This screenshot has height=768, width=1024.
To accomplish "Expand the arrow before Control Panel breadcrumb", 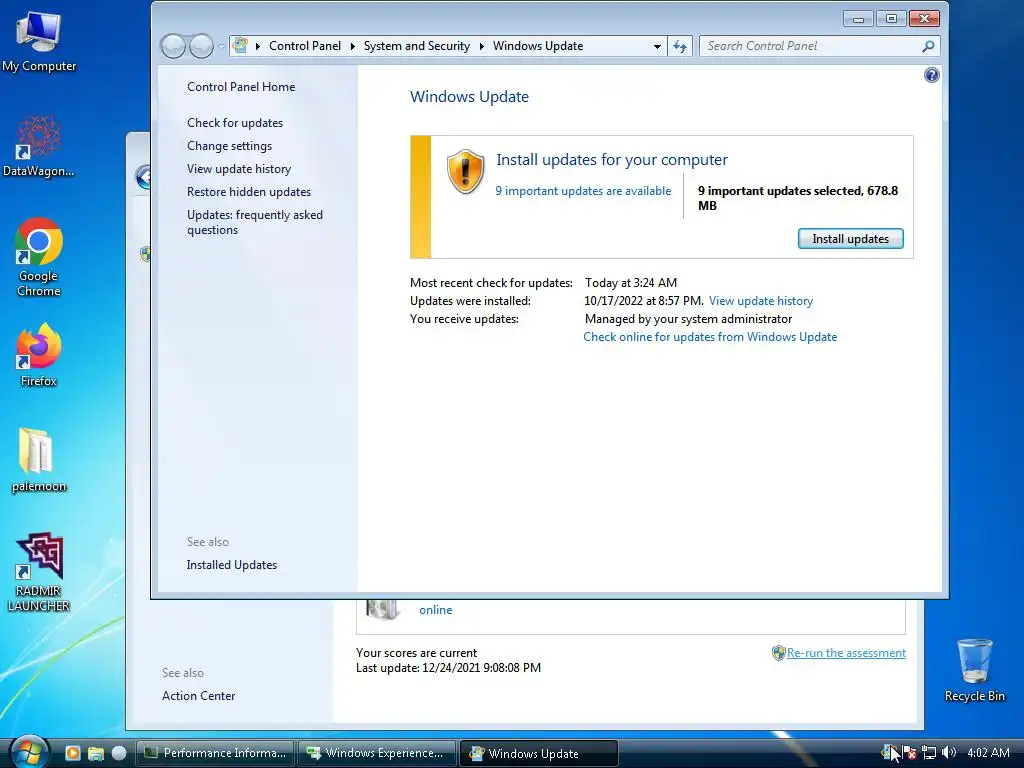I will [x=258, y=46].
